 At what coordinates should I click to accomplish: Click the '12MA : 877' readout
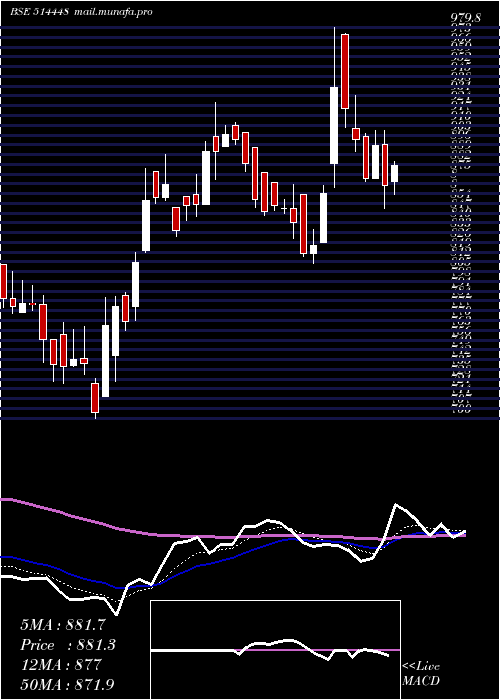coord(62,664)
